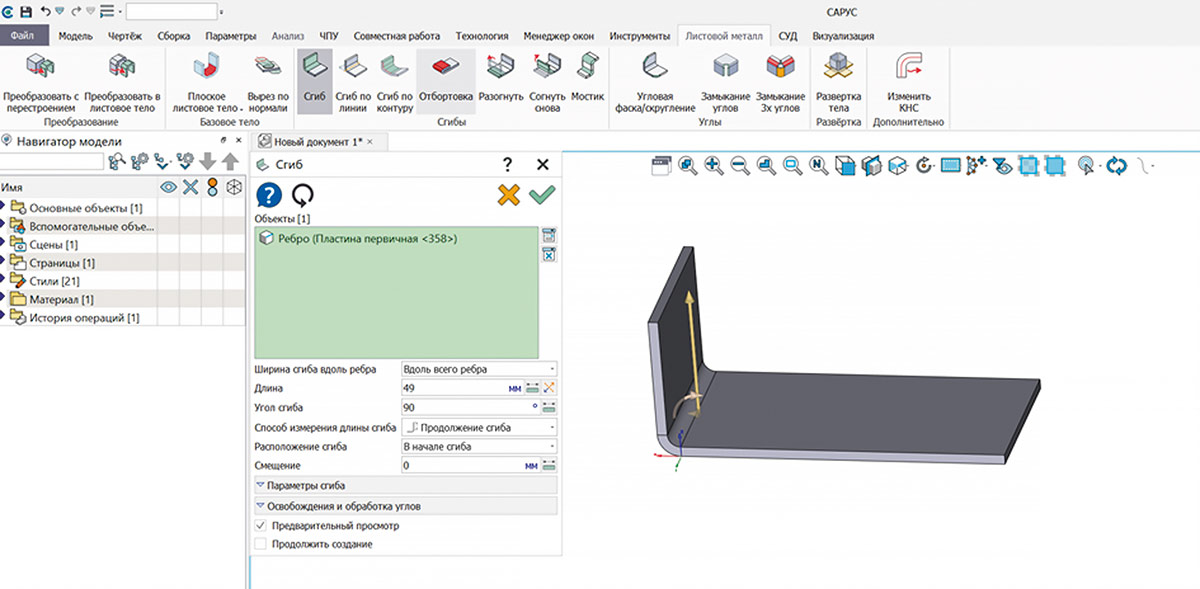Expand Стили [21] tree node
The height and width of the screenshot is (589, 1200).
click(x=3, y=281)
